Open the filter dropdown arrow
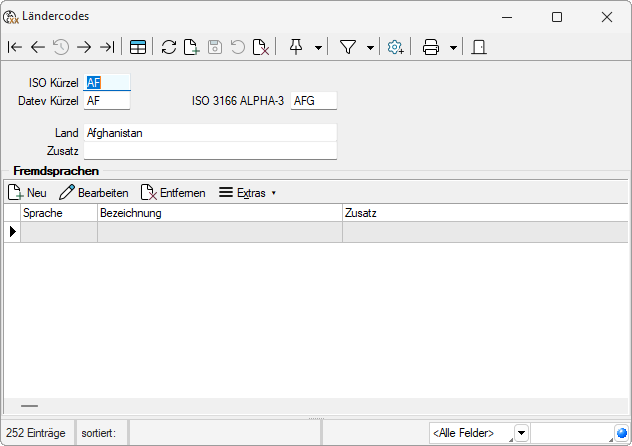The height and width of the screenshot is (446, 632). coord(370,48)
